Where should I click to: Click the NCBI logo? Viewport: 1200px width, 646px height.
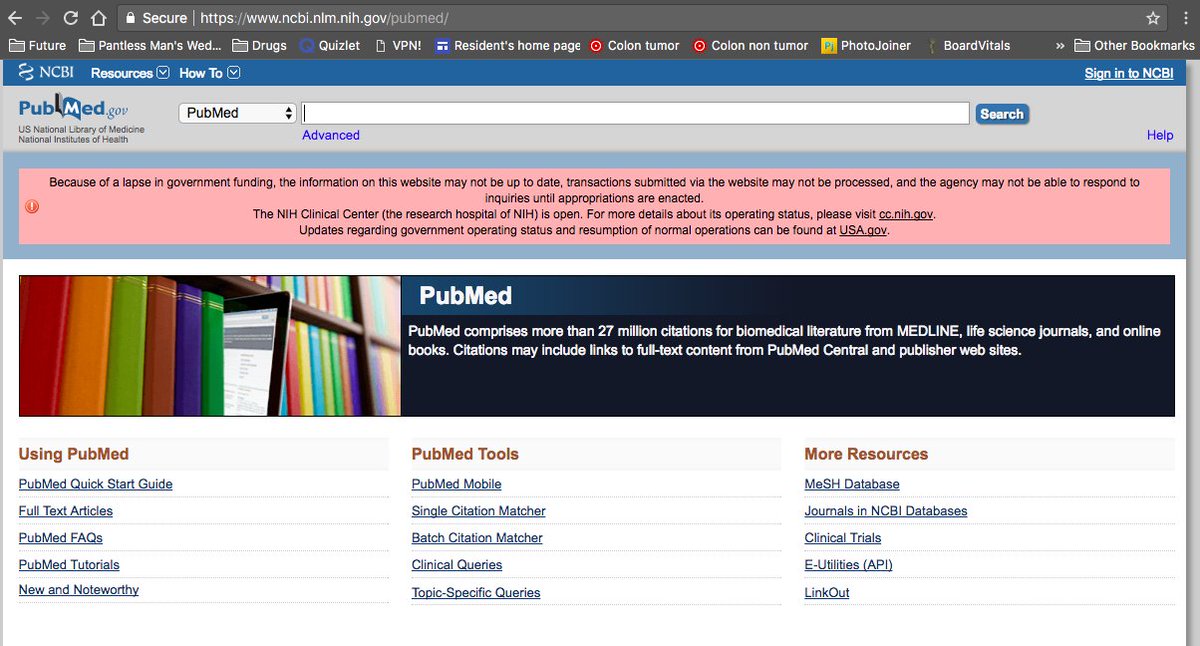[x=46, y=73]
